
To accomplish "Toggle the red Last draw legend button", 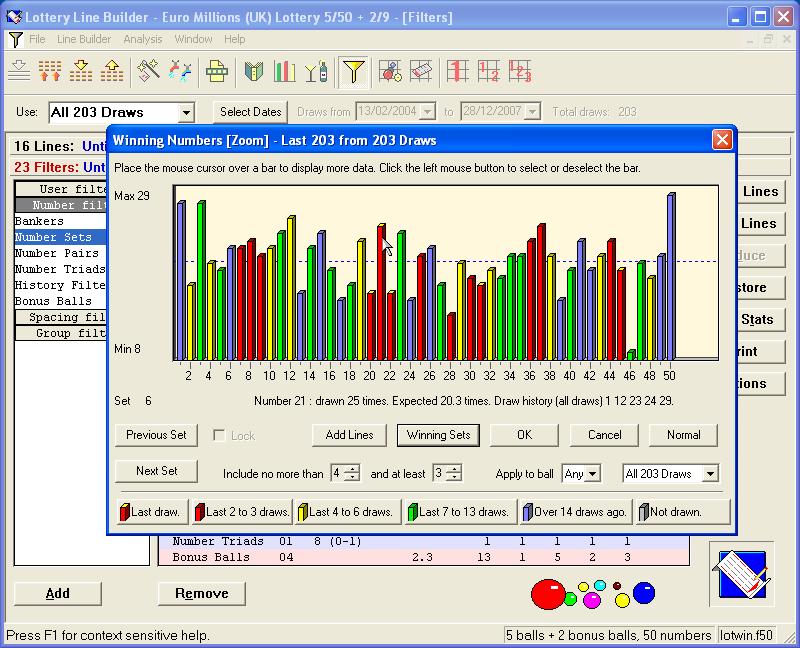I will (x=152, y=511).
